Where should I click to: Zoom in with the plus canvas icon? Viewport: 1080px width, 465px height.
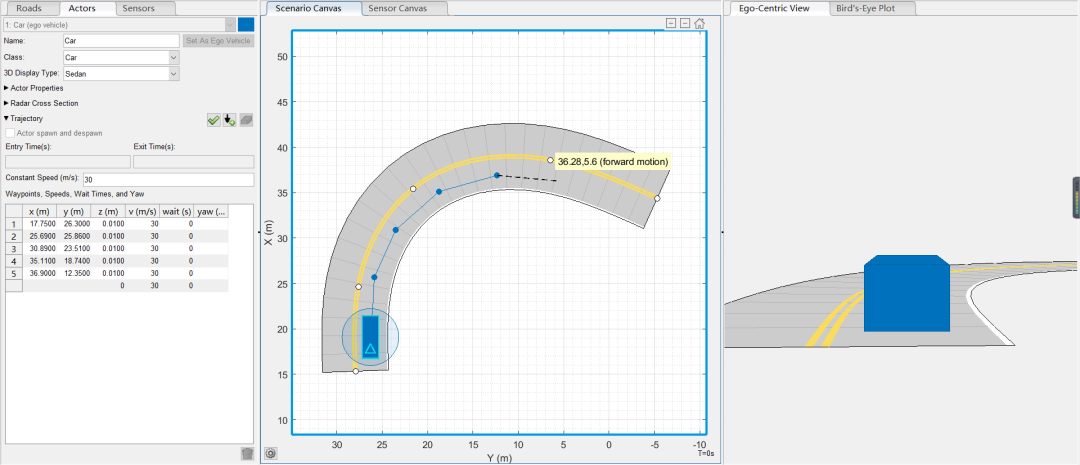point(671,23)
